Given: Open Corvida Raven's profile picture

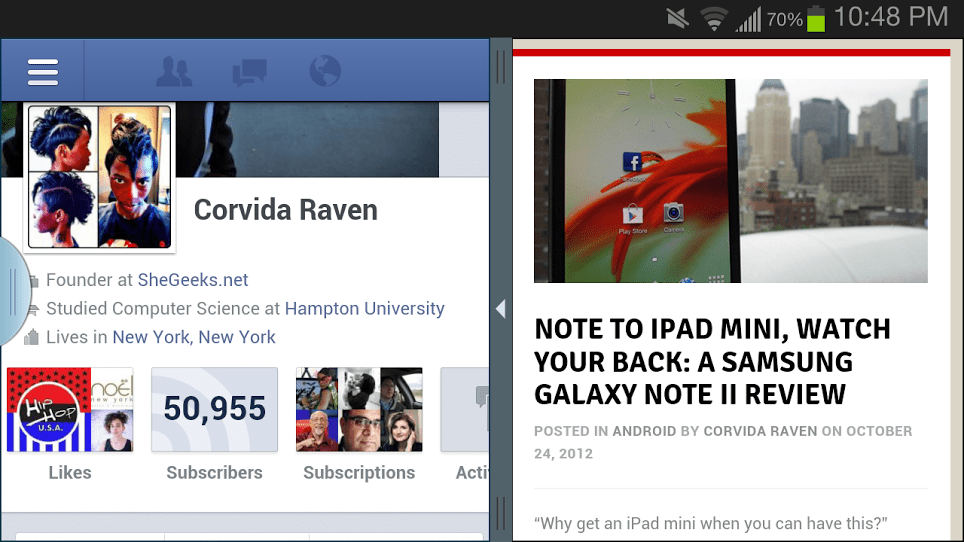Looking at the screenshot, I should [x=100, y=177].
